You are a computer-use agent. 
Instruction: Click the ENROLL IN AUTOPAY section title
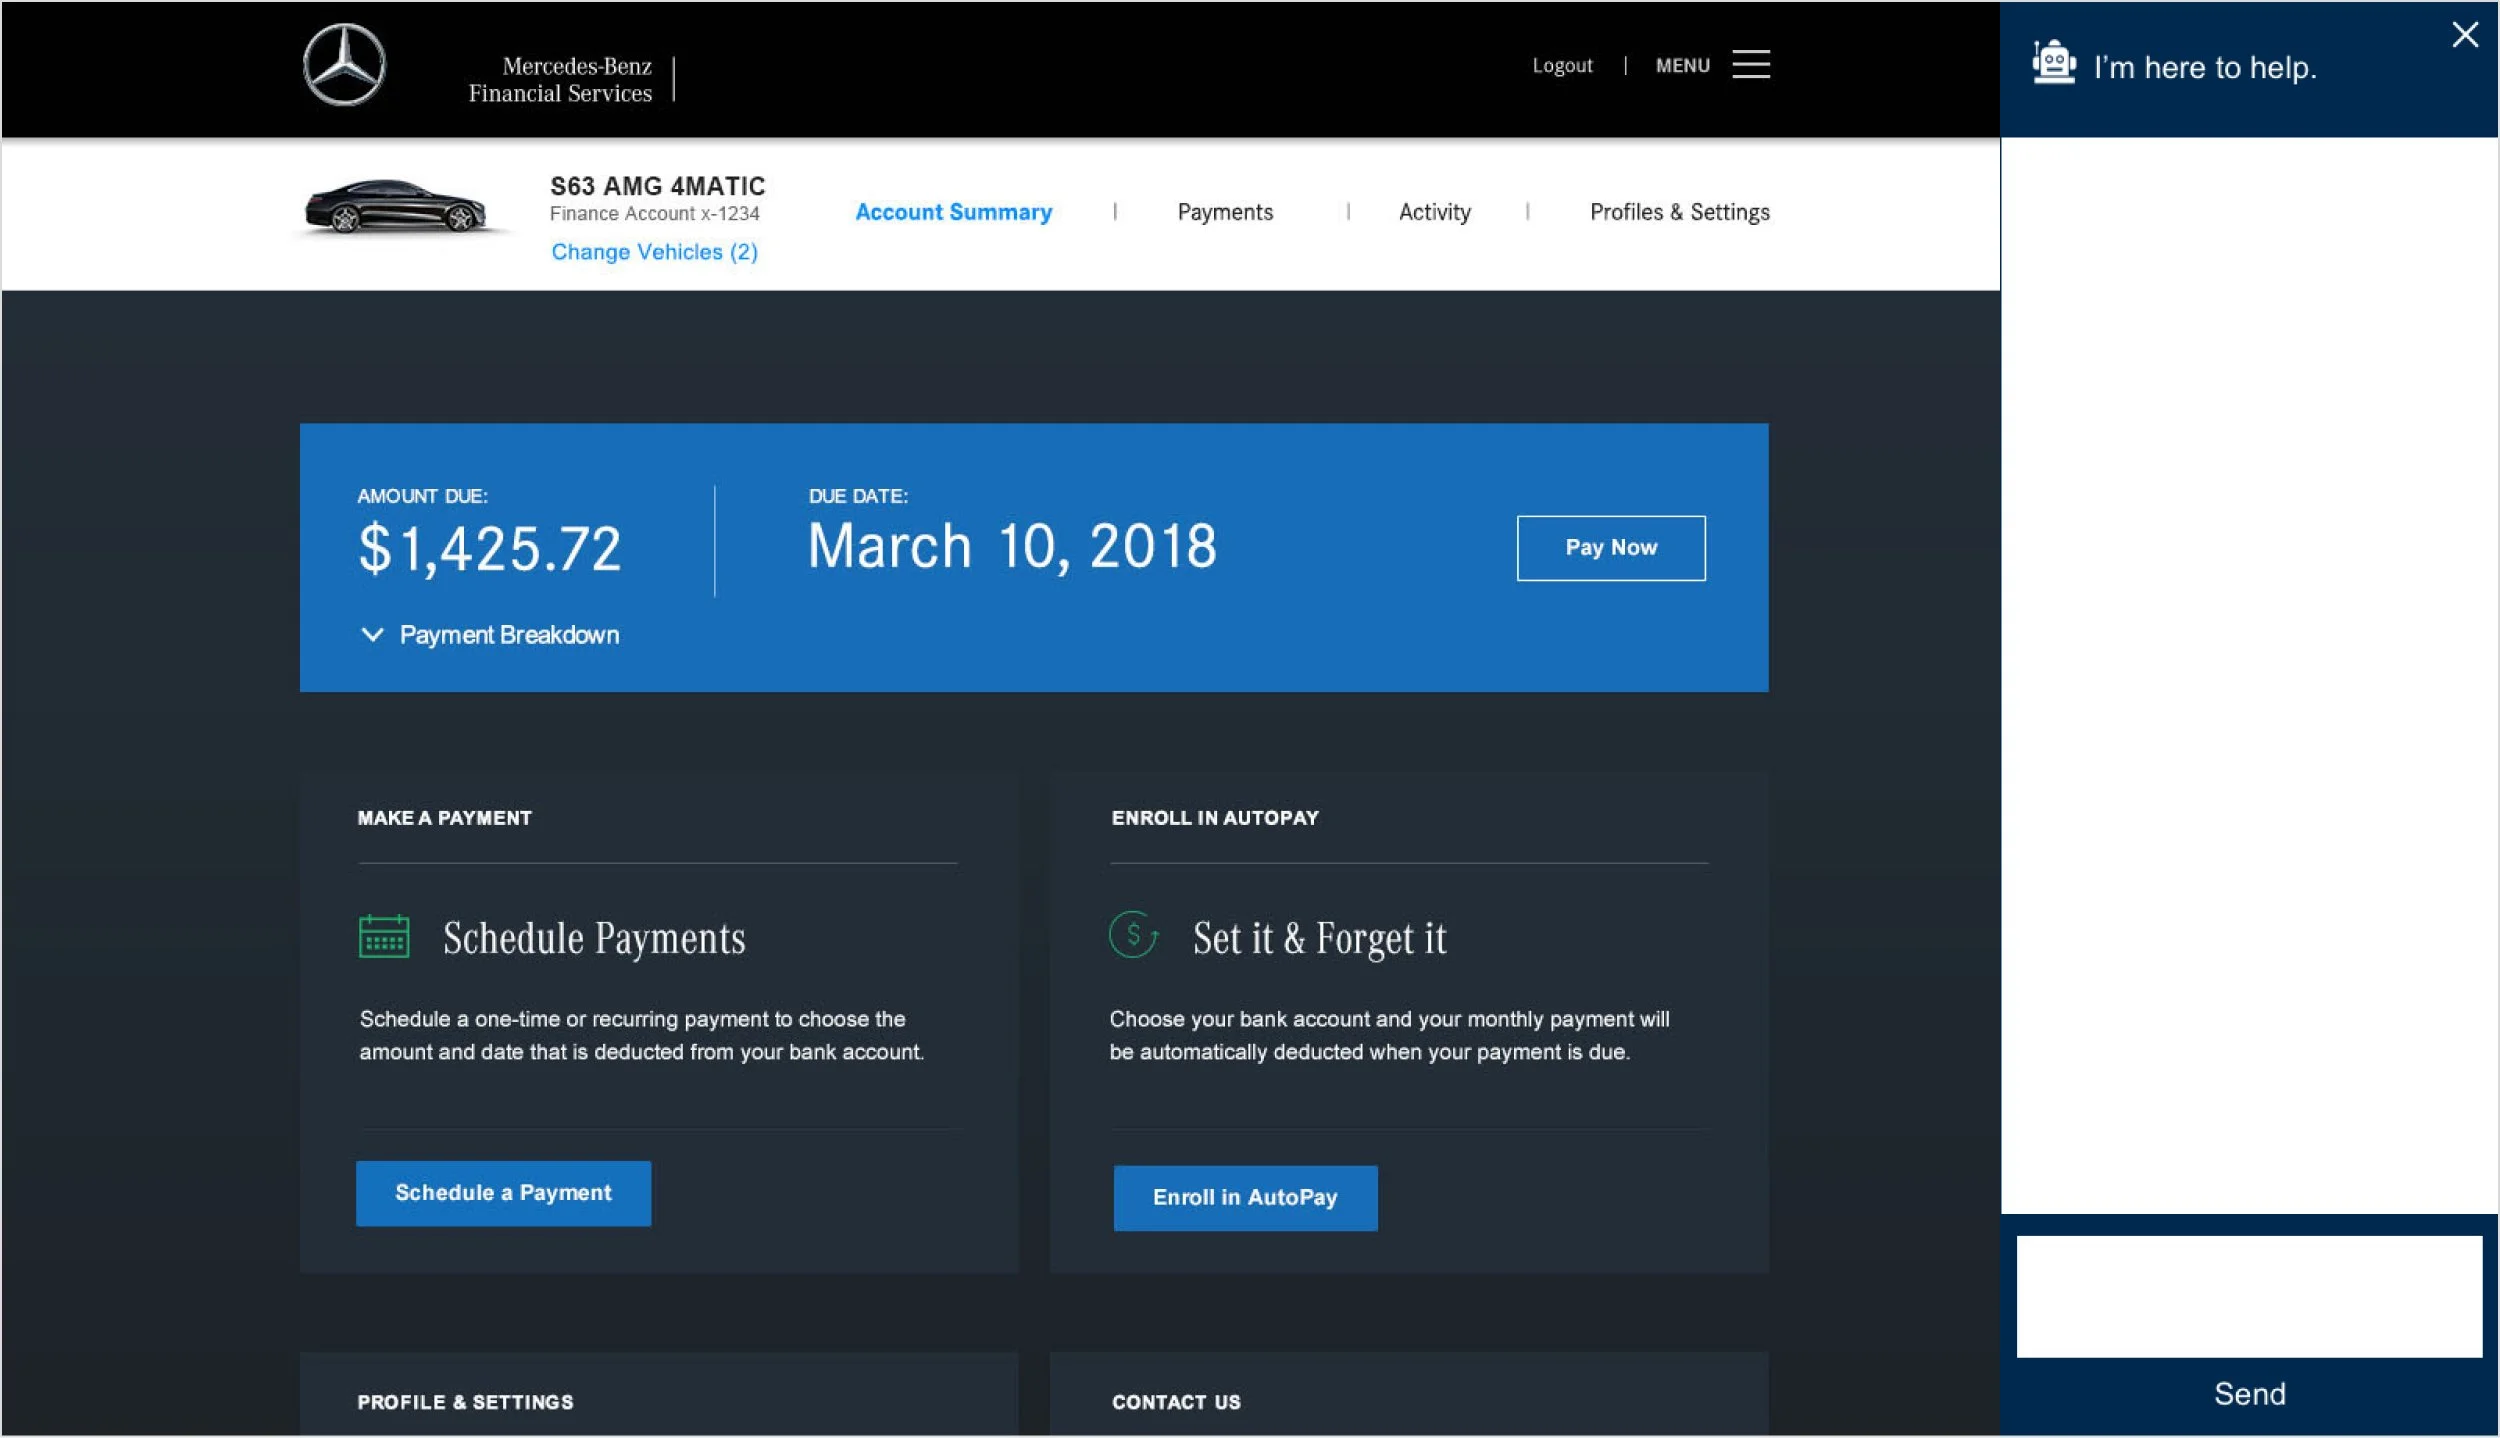click(1215, 818)
